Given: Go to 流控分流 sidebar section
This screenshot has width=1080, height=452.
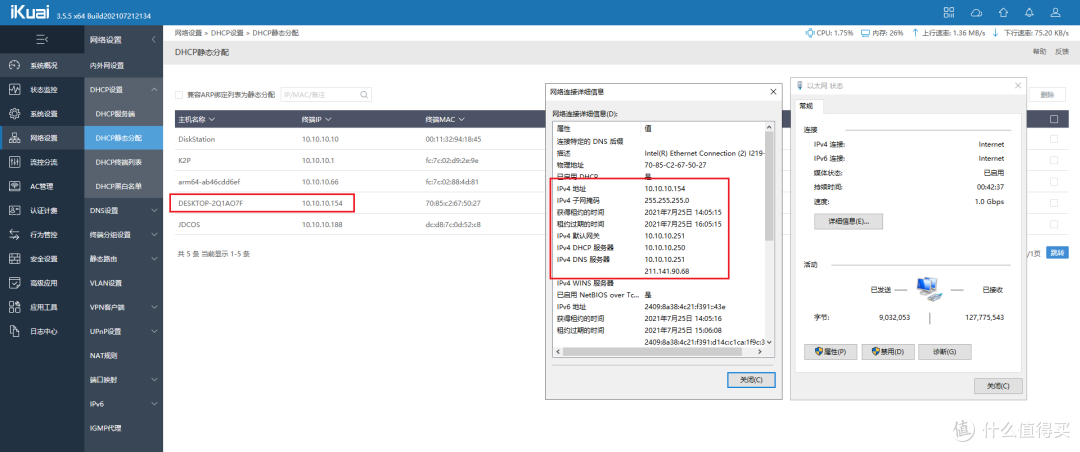Looking at the screenshot, I should click(42, 162).
